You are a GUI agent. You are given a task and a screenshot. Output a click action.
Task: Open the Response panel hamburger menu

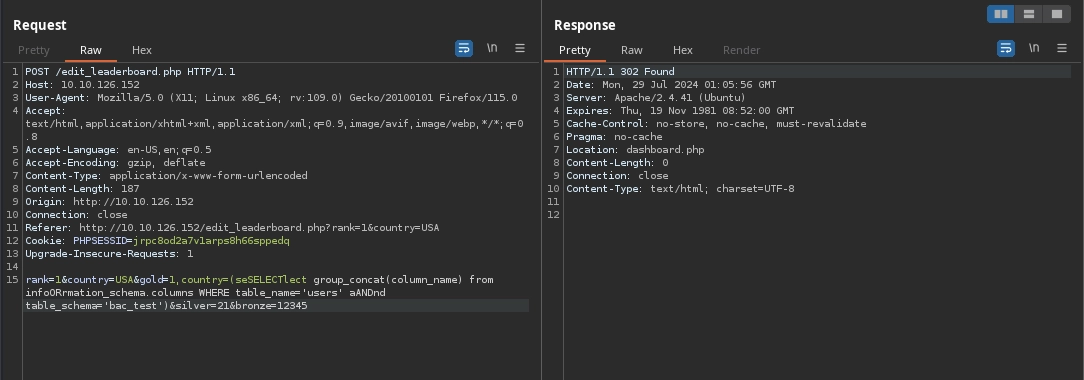pos(1062,48)
